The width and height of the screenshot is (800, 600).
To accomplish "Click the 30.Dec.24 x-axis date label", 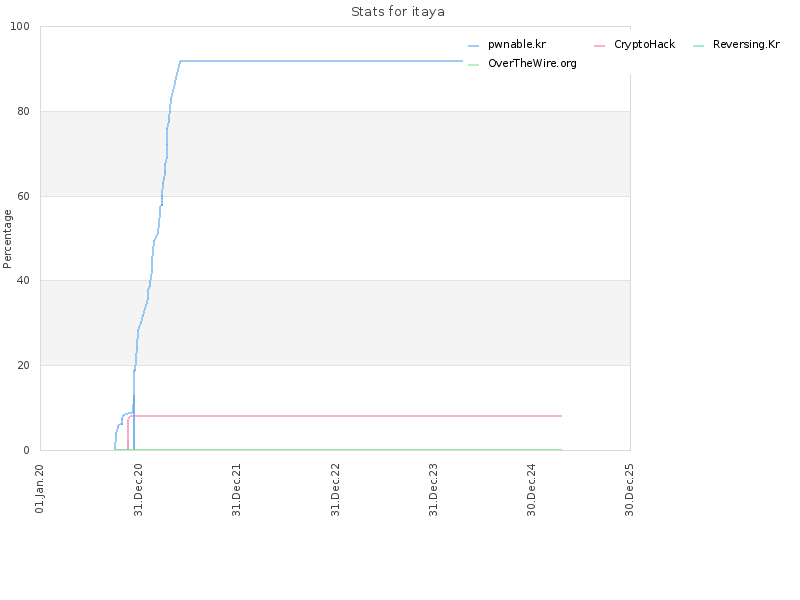I will tap(532, 490).
